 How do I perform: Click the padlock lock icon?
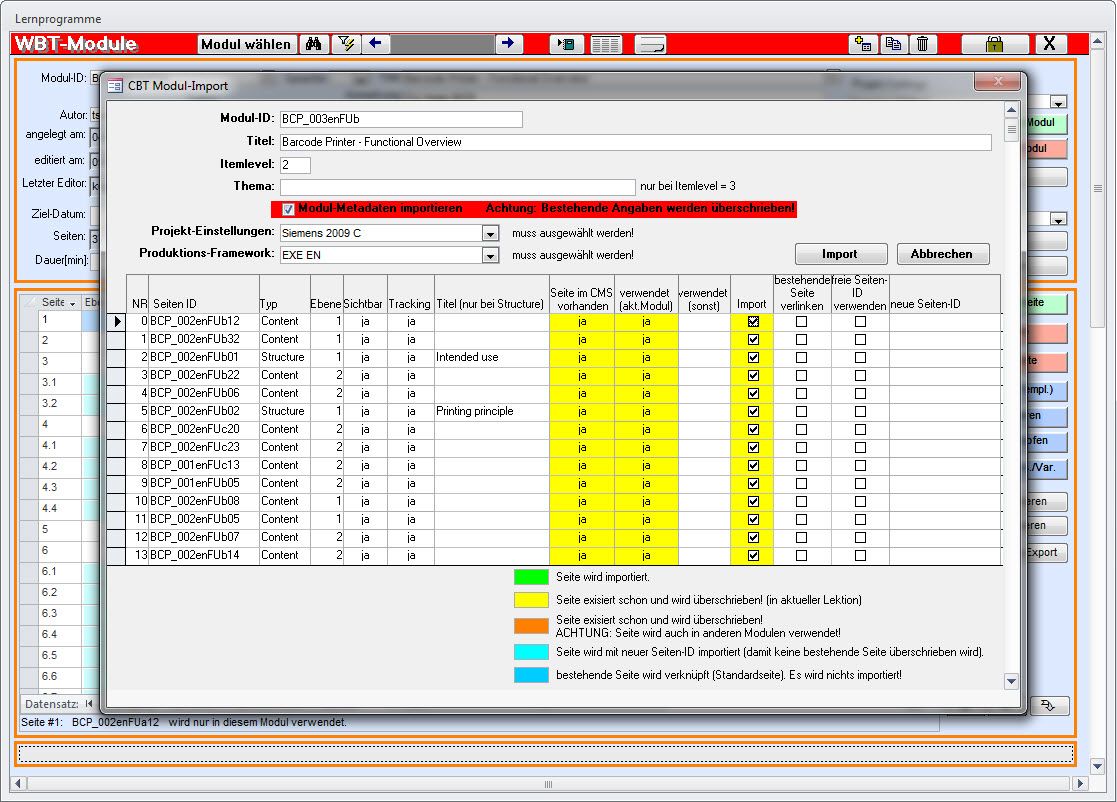(994, 44)
